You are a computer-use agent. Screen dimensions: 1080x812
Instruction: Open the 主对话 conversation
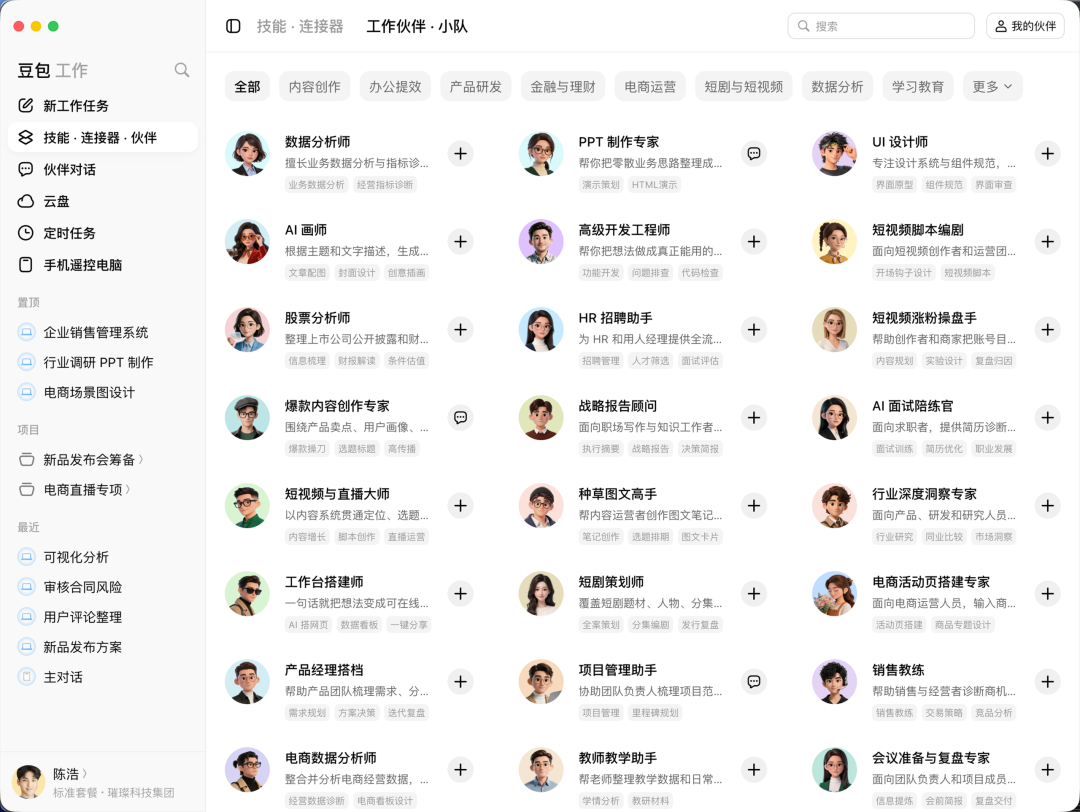tap(103, 677)
